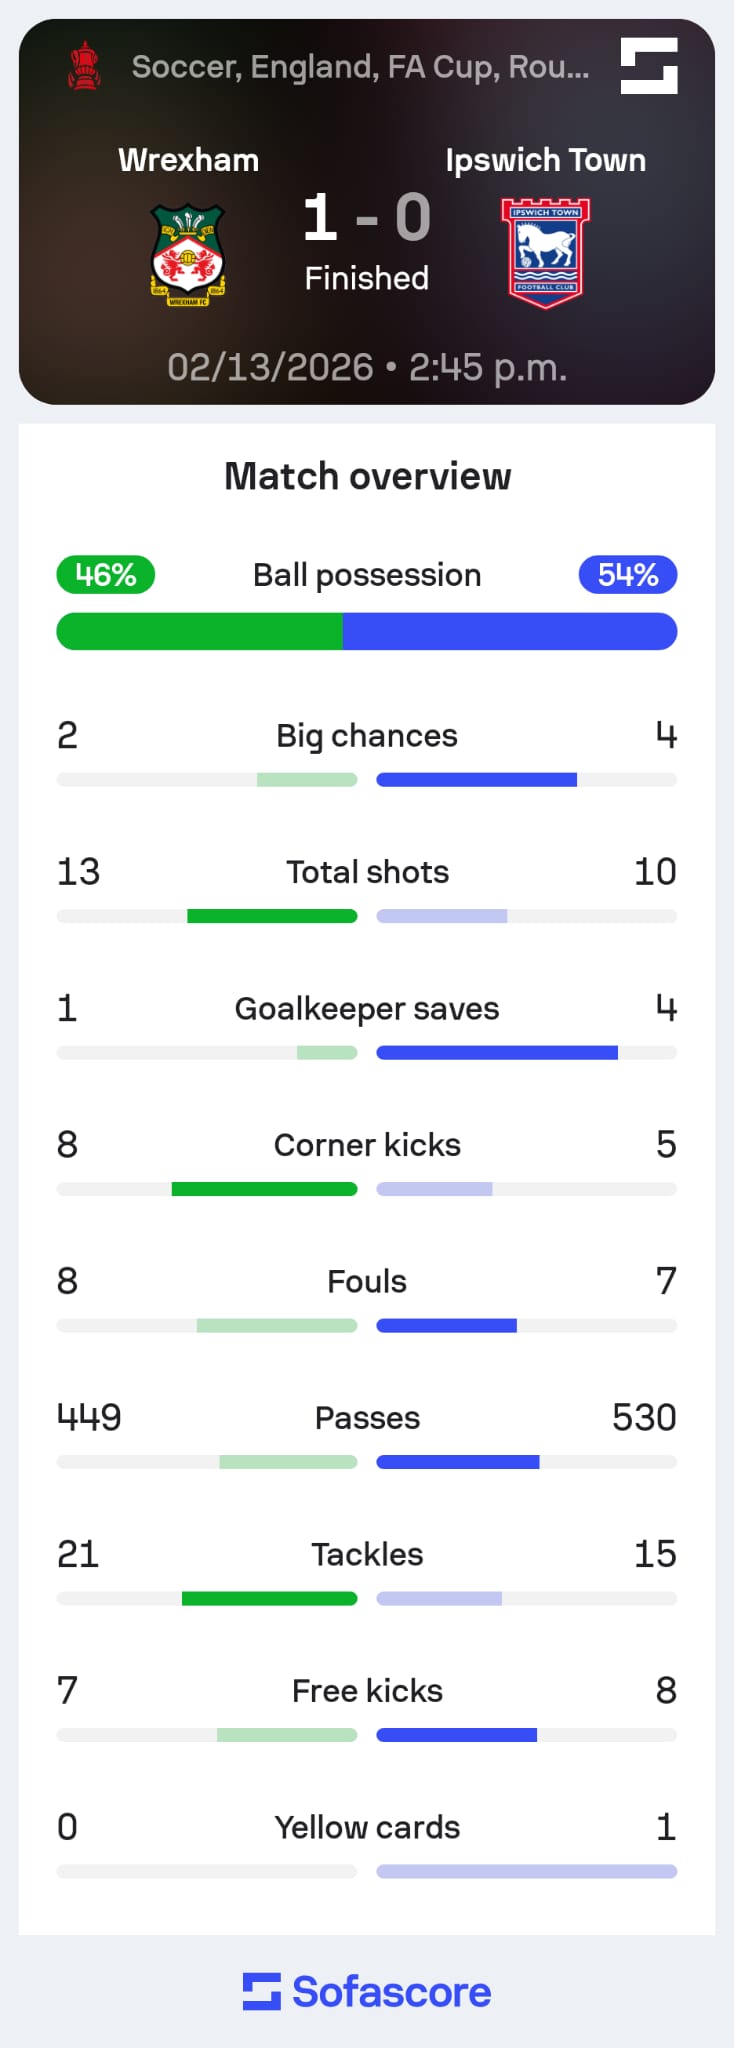
Task: Click the 46% possession badge
Action: 105,575
